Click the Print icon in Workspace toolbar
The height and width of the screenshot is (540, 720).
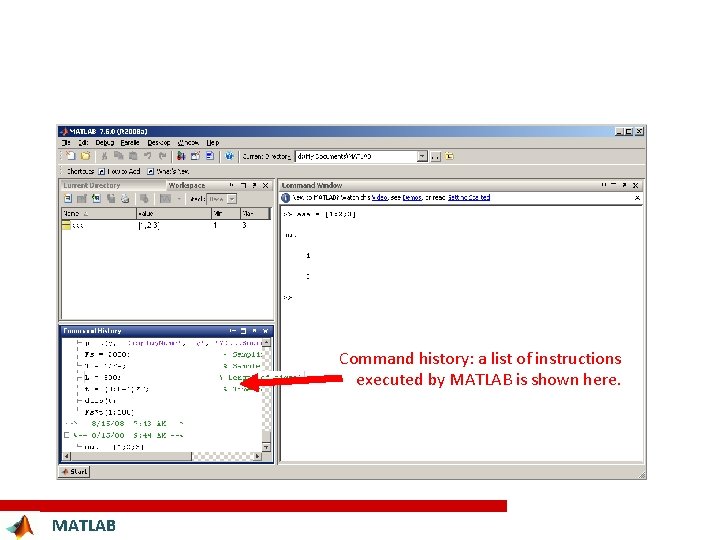tap(125, 199)
